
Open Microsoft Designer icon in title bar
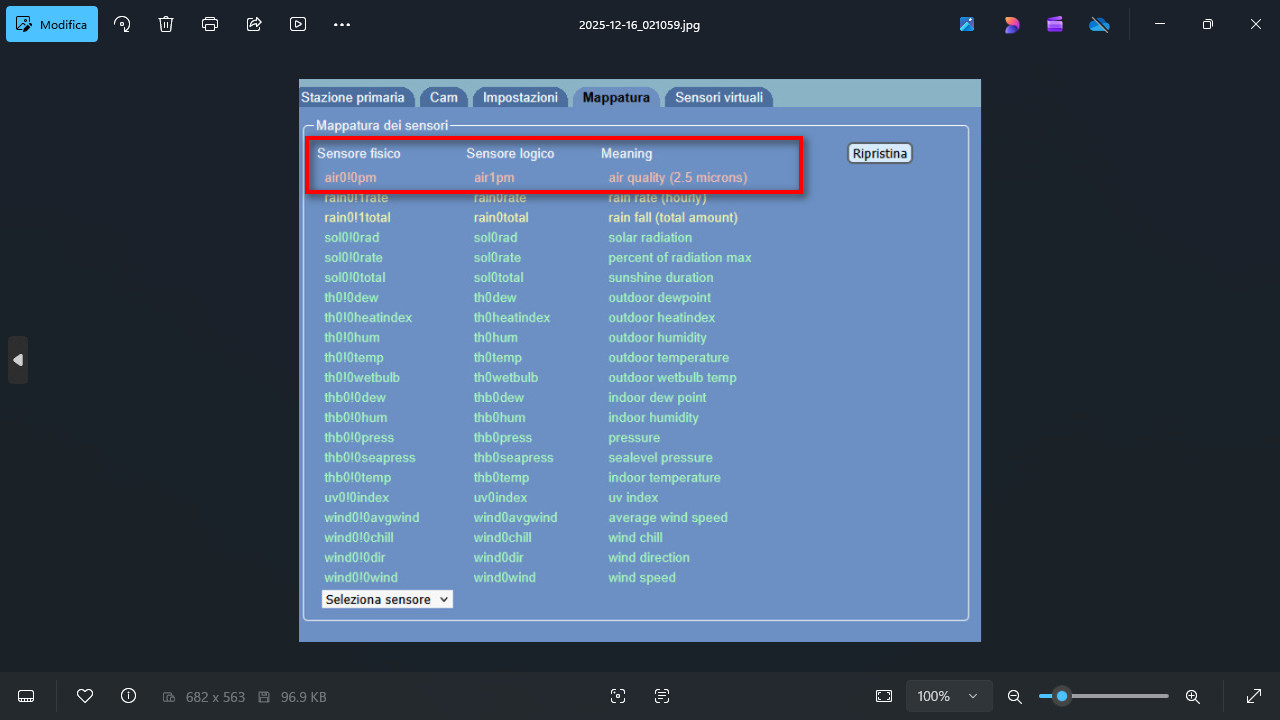[x=1012, y=24]
